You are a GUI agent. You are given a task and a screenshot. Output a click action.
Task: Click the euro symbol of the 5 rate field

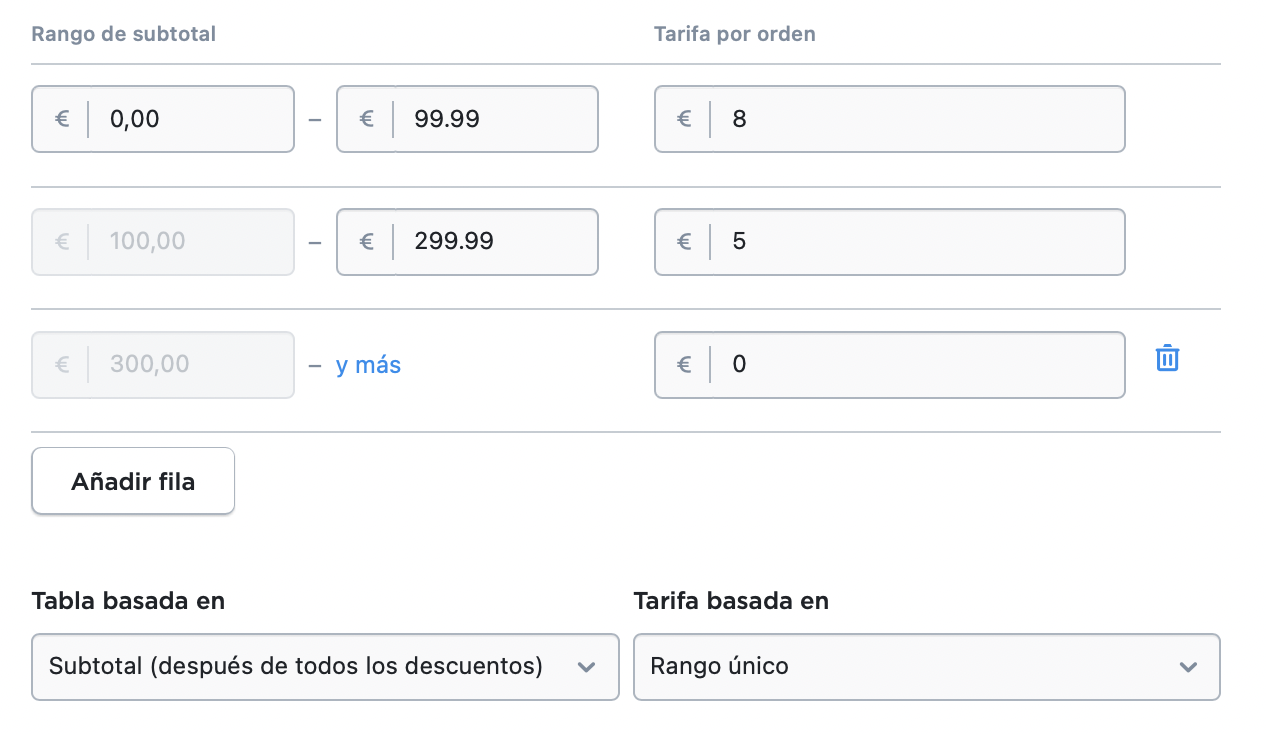(684, 241)
